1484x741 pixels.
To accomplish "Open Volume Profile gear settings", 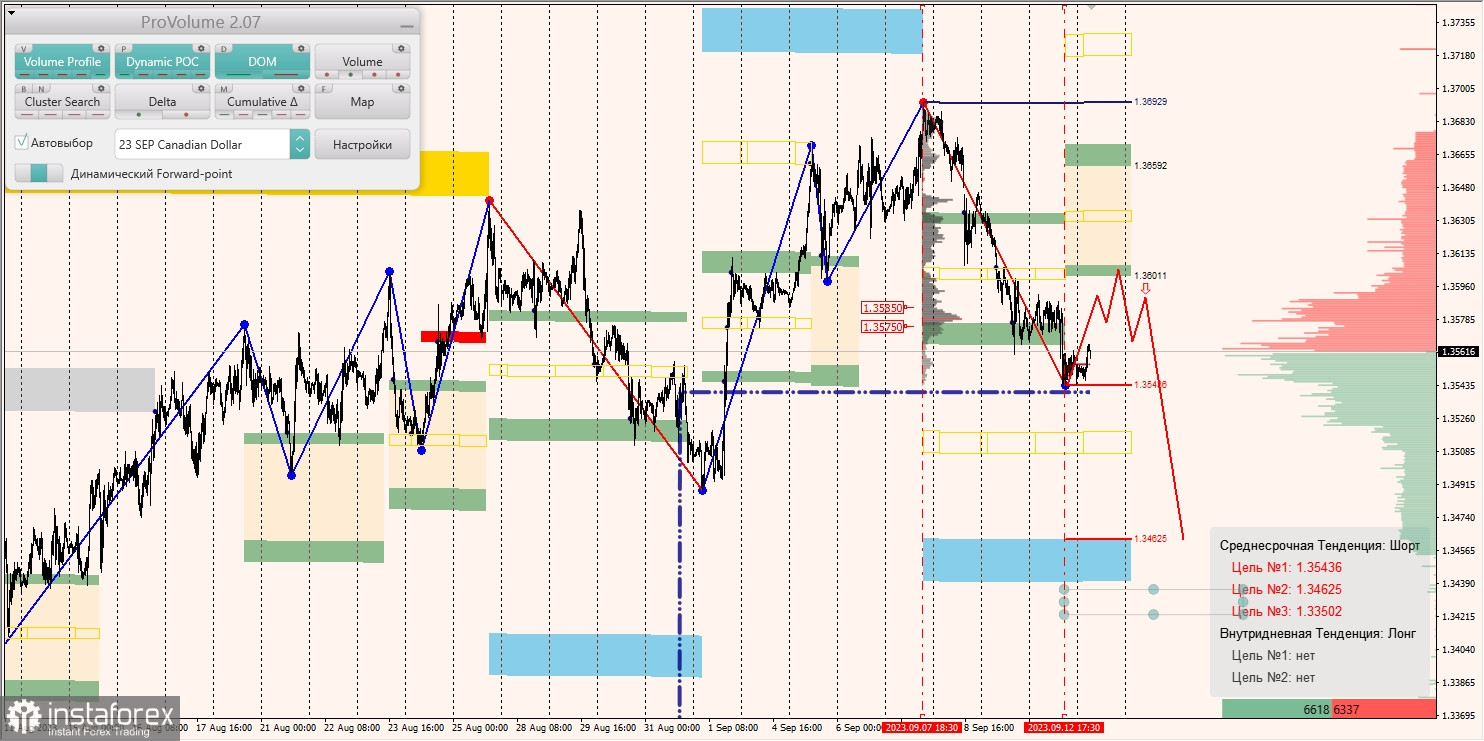I will click(x=101, y=48).
